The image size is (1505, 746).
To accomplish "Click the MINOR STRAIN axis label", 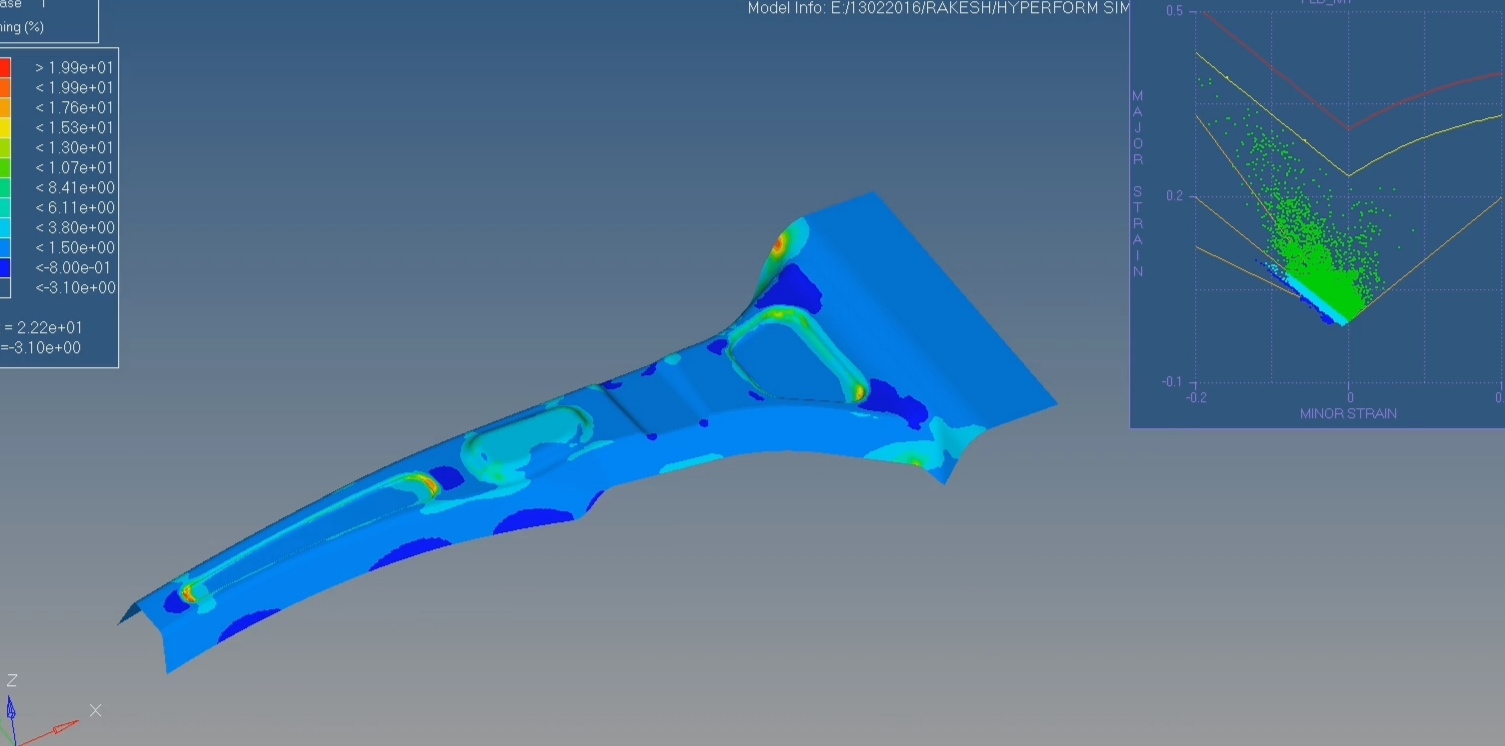I will (x=1348, y=413).
